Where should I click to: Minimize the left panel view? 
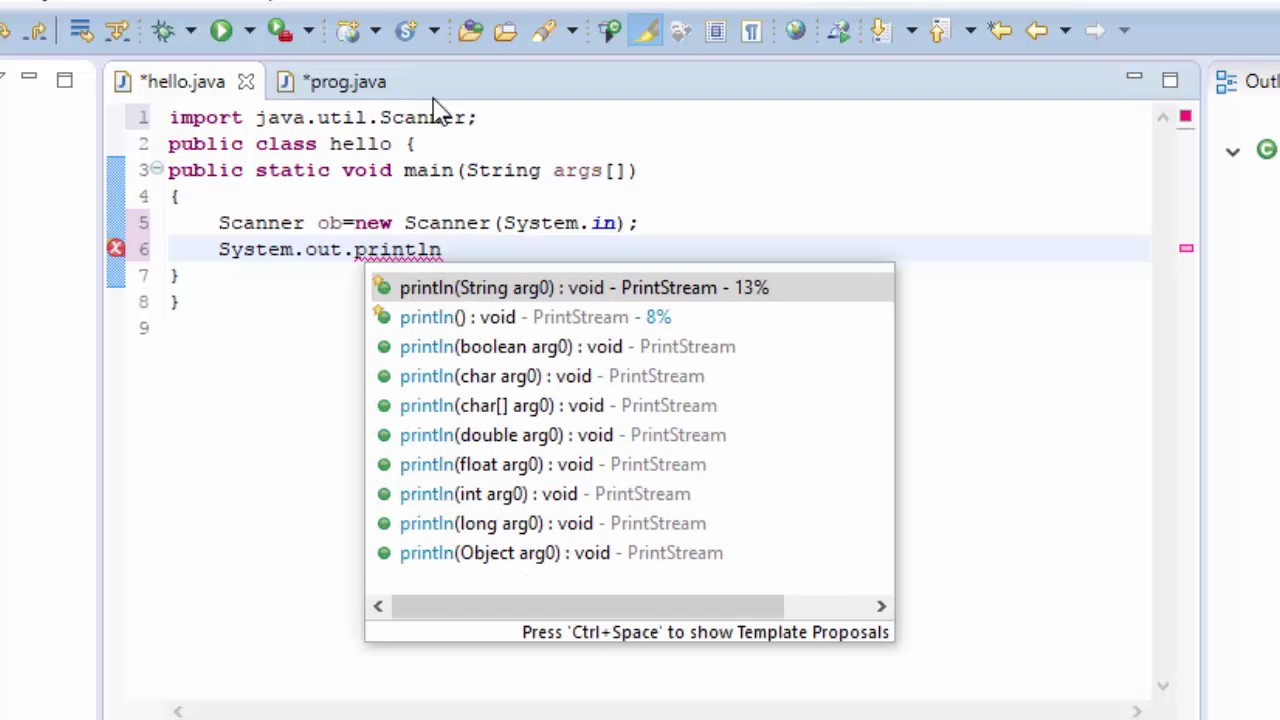(29, 78)
